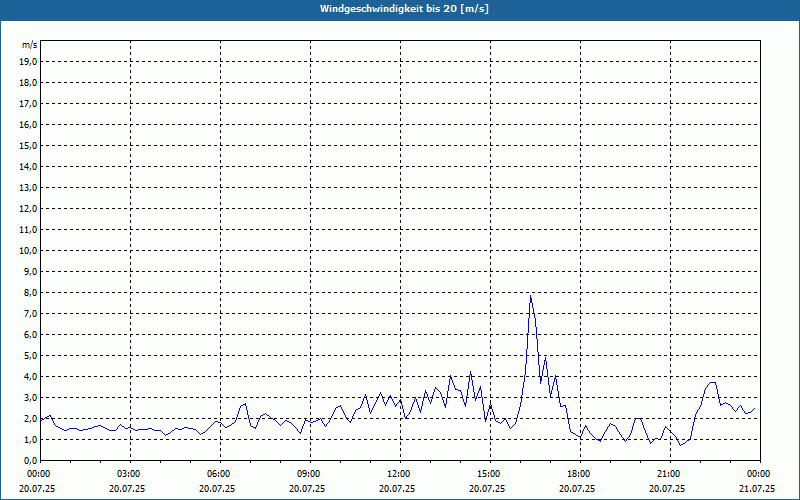
Task: Click the 16,0 y-axis label
Action: (29, 124)
